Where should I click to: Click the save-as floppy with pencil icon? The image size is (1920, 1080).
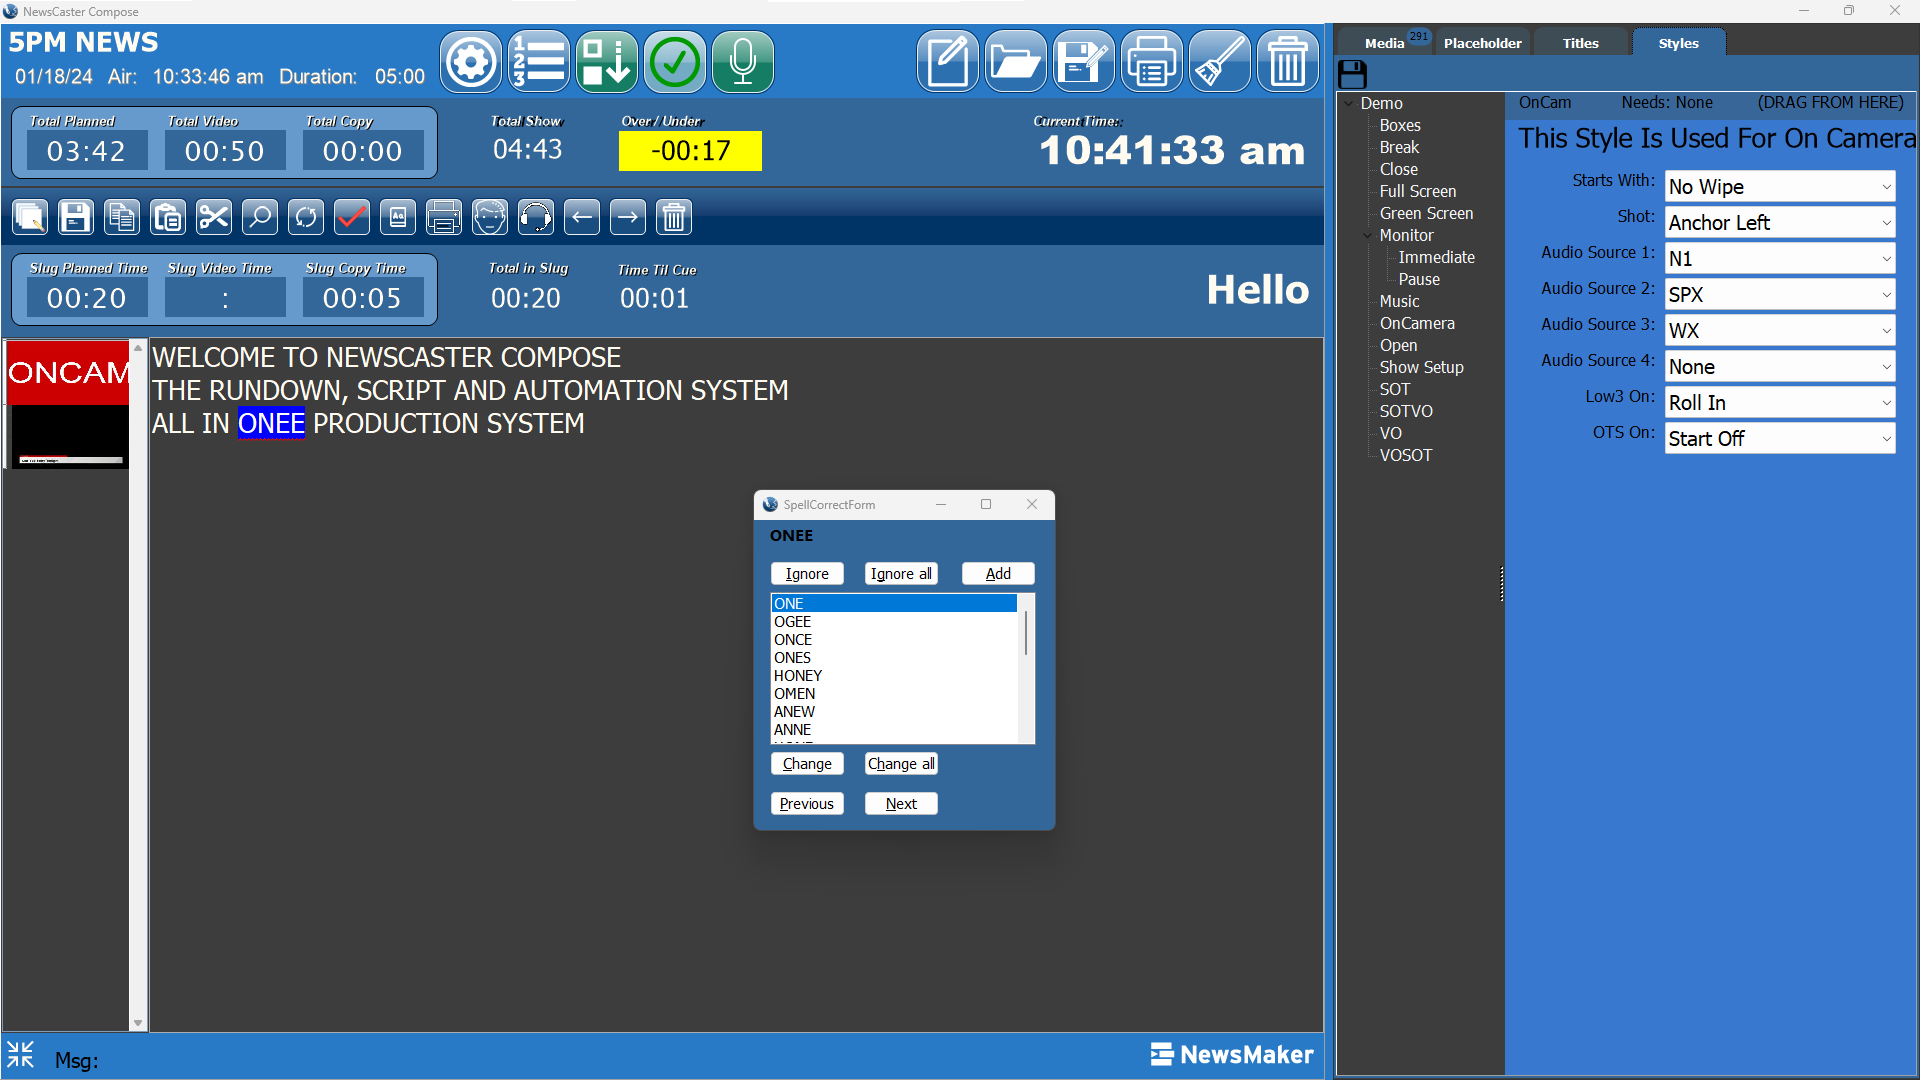(x=1084, y=62)
